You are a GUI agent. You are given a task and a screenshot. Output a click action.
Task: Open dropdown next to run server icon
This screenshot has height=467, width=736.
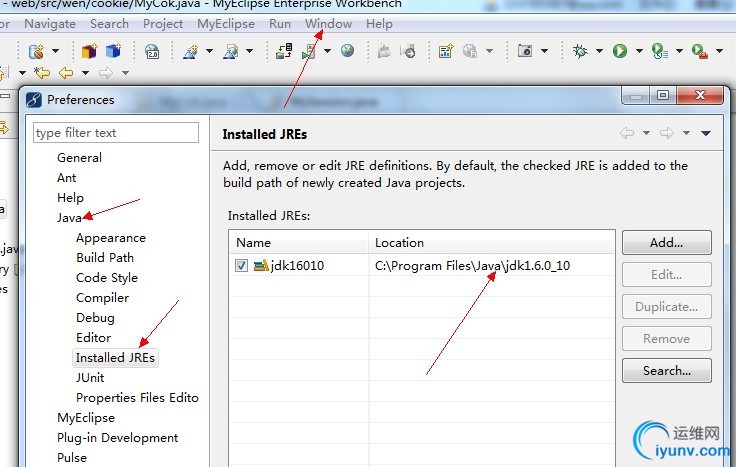pos(327,51)
